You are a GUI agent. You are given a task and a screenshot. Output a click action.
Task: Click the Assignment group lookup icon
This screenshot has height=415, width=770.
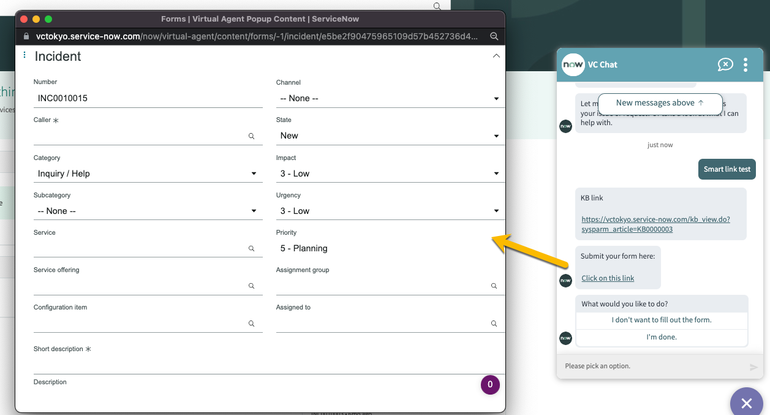(494, 286)
